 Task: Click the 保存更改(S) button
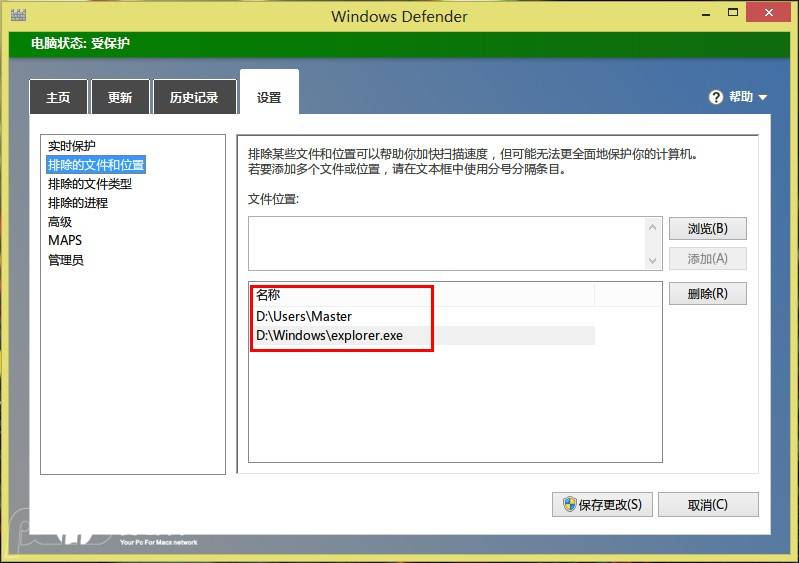click(602, 504)
